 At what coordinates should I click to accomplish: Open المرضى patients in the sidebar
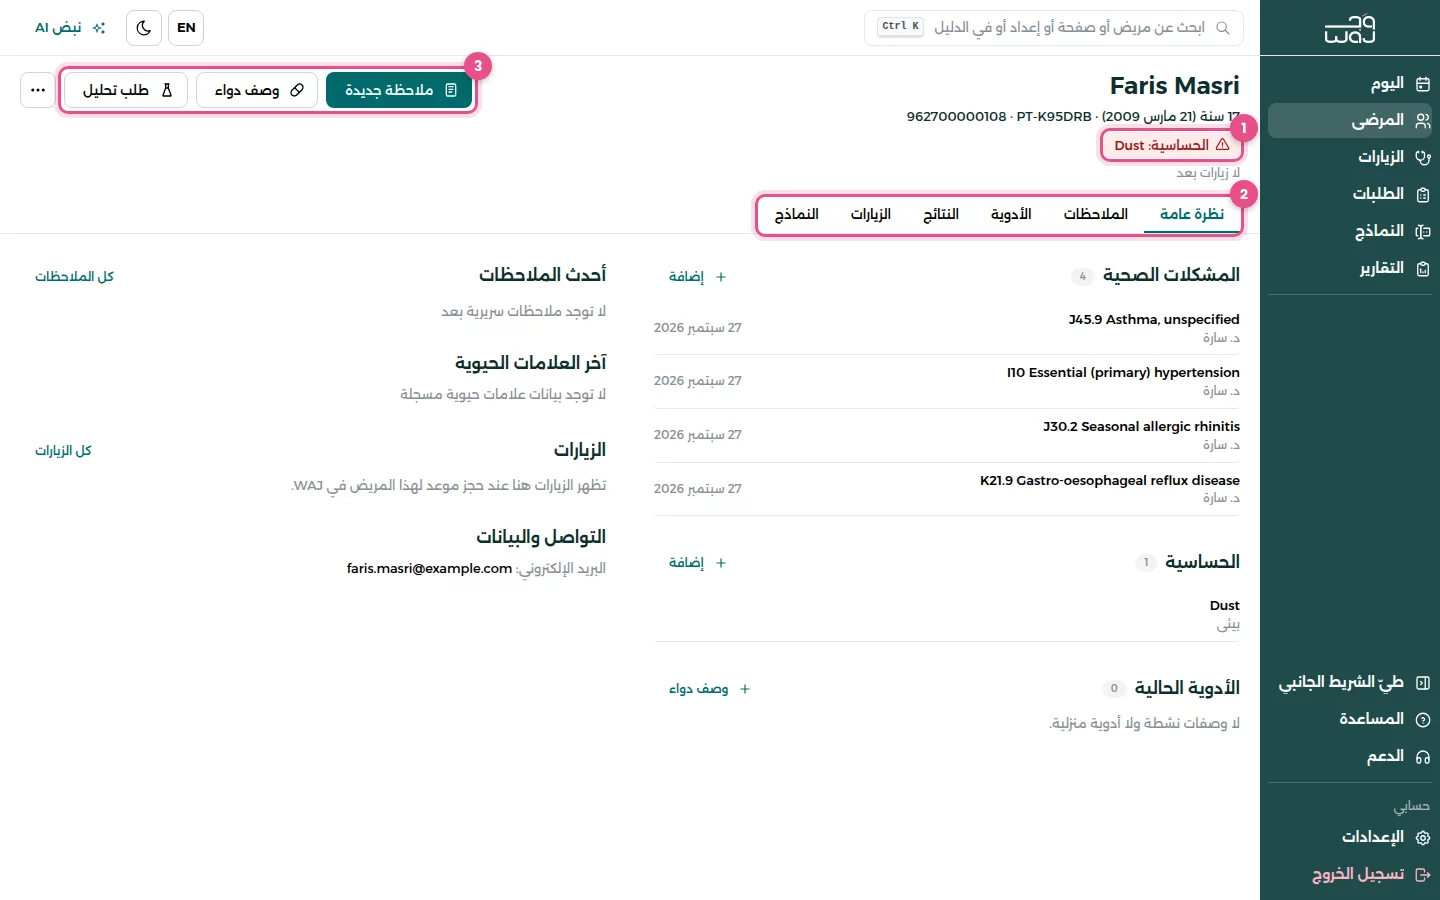[1350, 121]
